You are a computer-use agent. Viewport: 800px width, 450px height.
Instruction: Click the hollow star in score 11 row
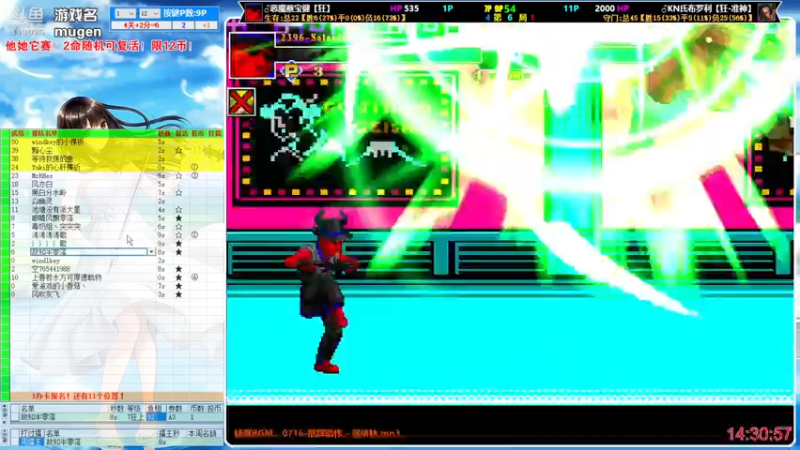click(179, 210)
